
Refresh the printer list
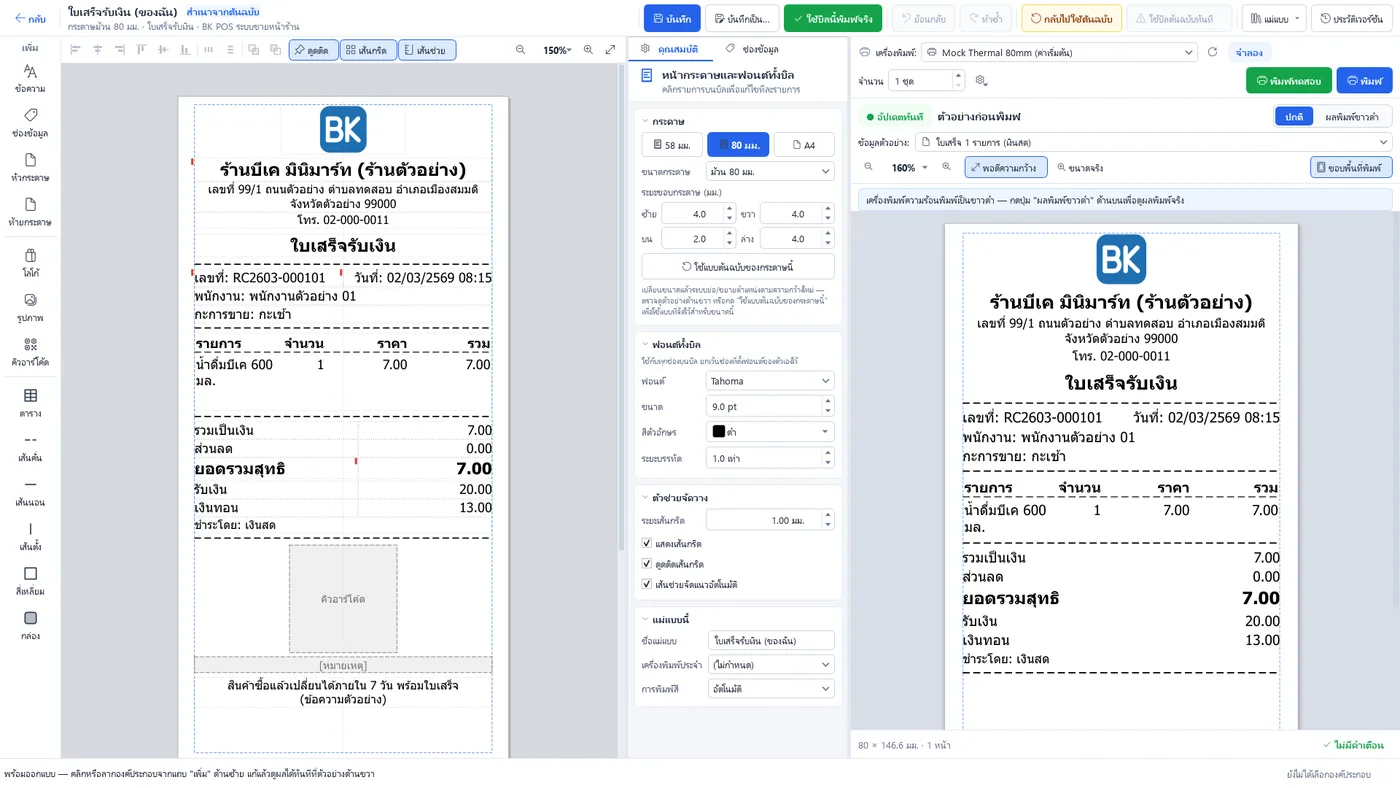pyautogui.click(x=1213, y=52)
